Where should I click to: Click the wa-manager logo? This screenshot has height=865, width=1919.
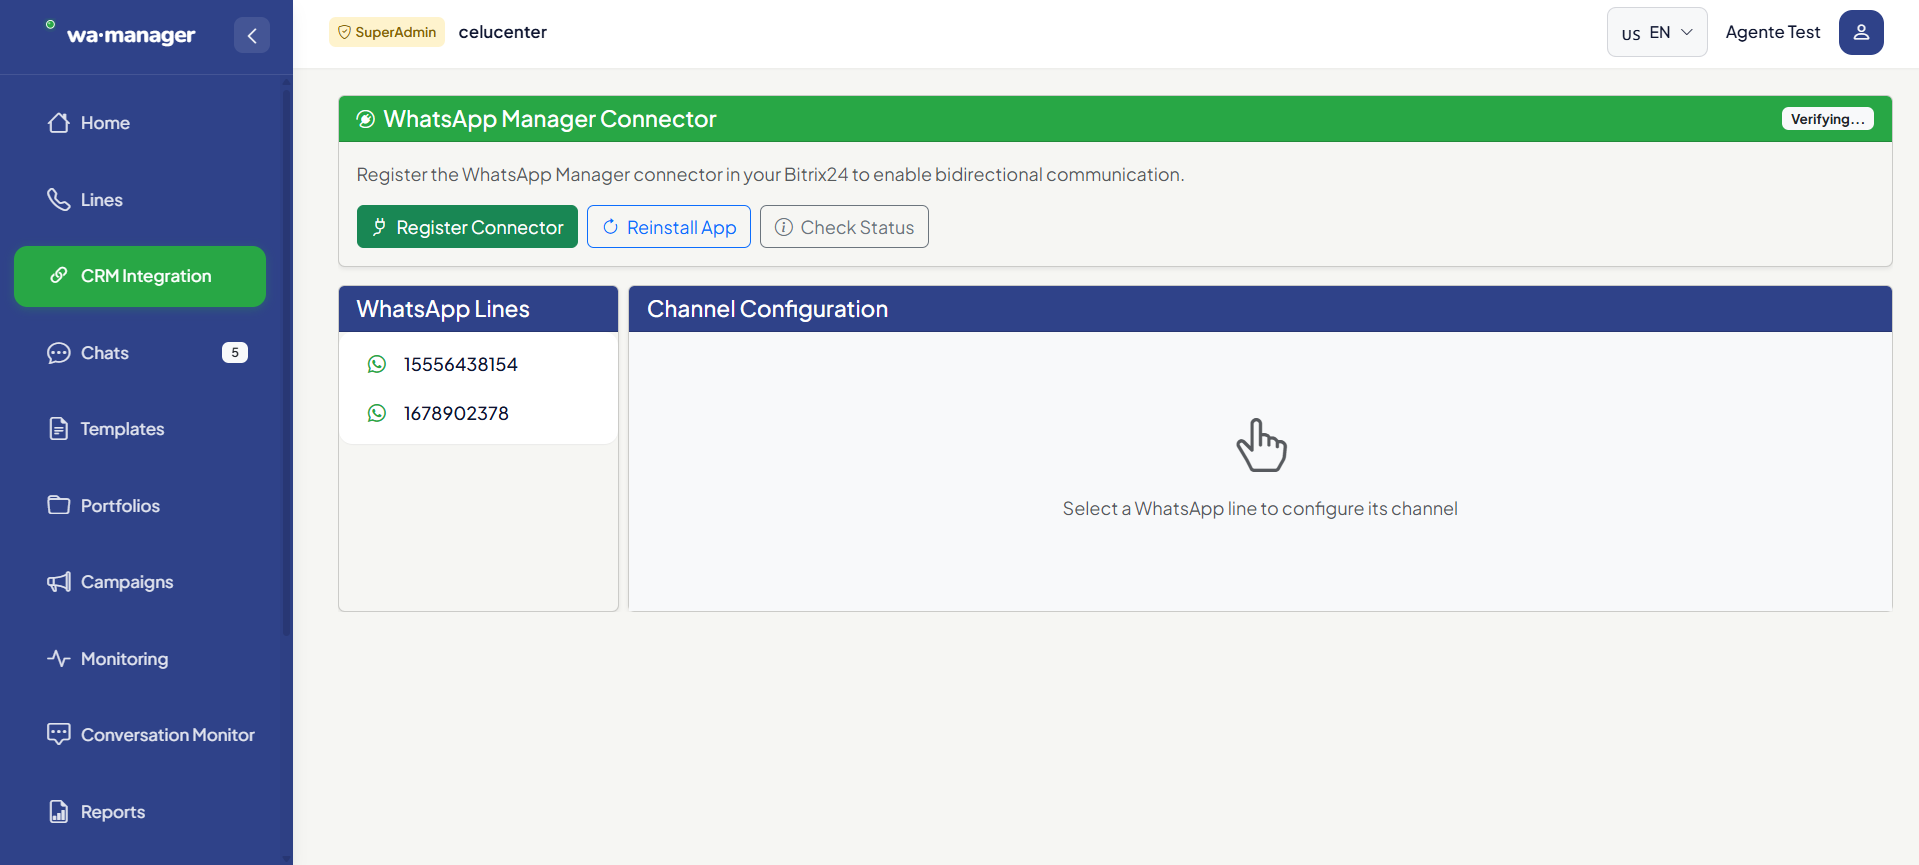121,34
